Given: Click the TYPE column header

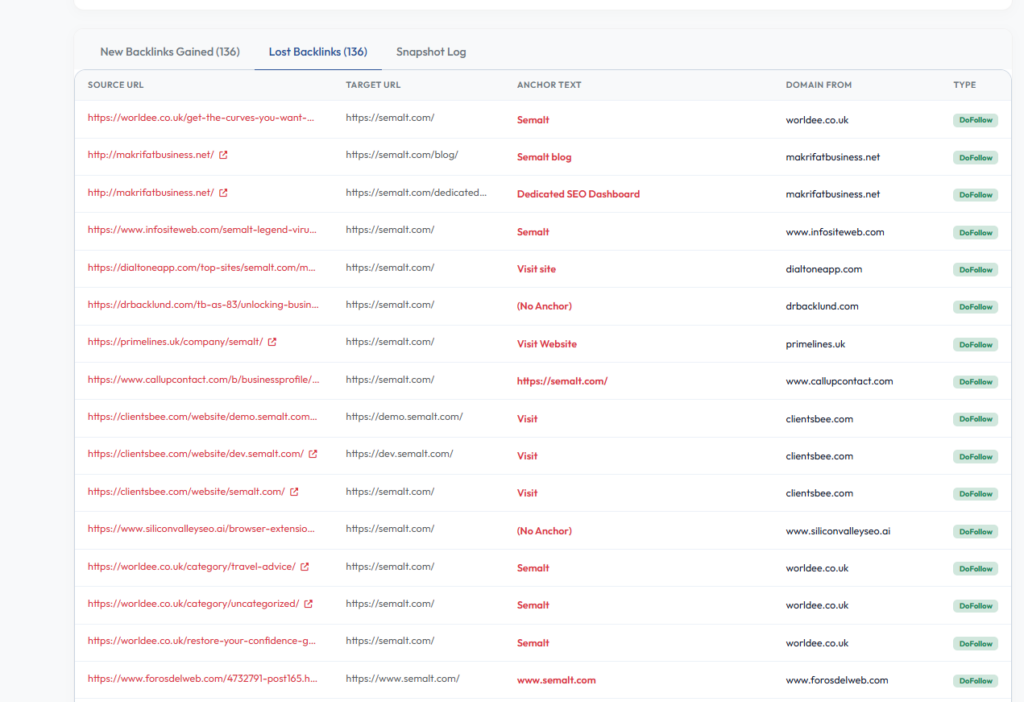Looking at the screenshot, I should 965,85.
